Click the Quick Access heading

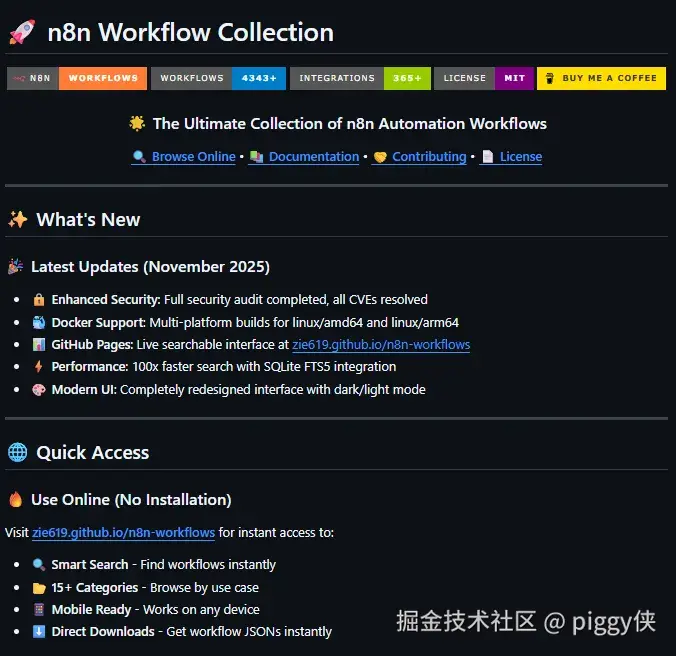tap(93, 453)
